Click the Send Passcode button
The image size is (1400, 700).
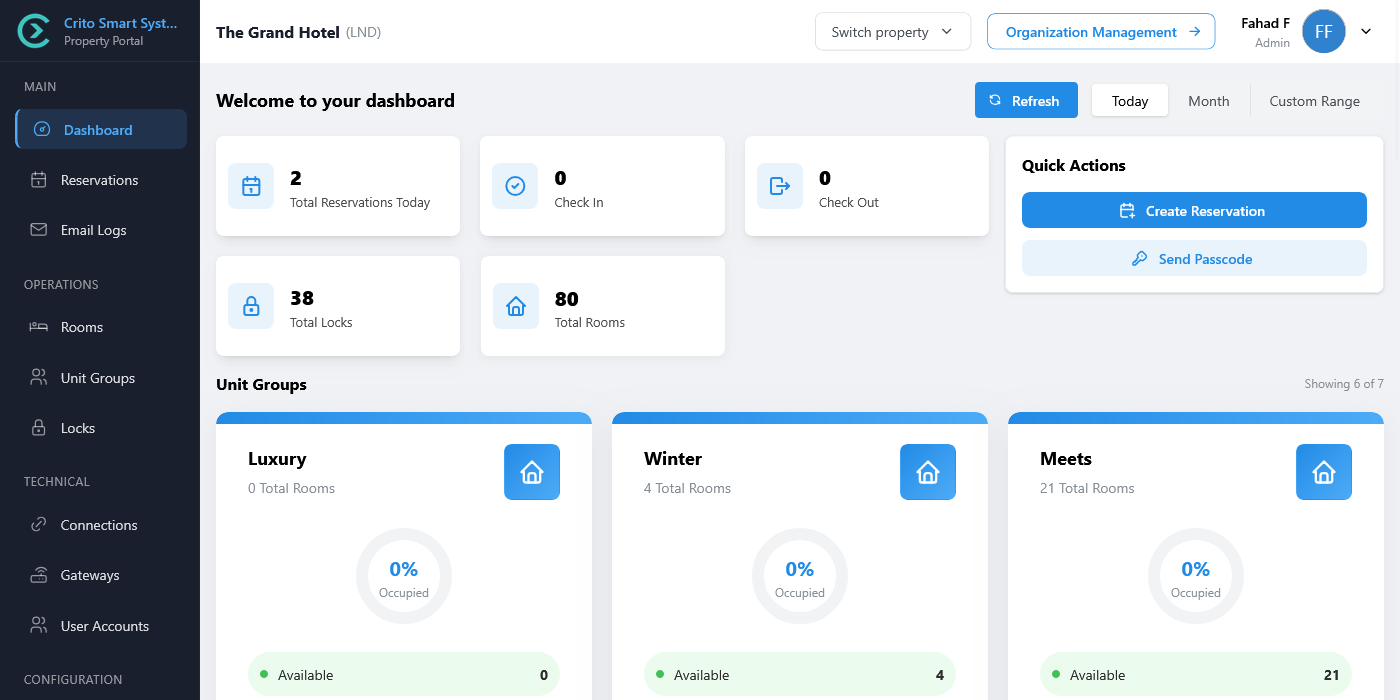point(1194,259)
